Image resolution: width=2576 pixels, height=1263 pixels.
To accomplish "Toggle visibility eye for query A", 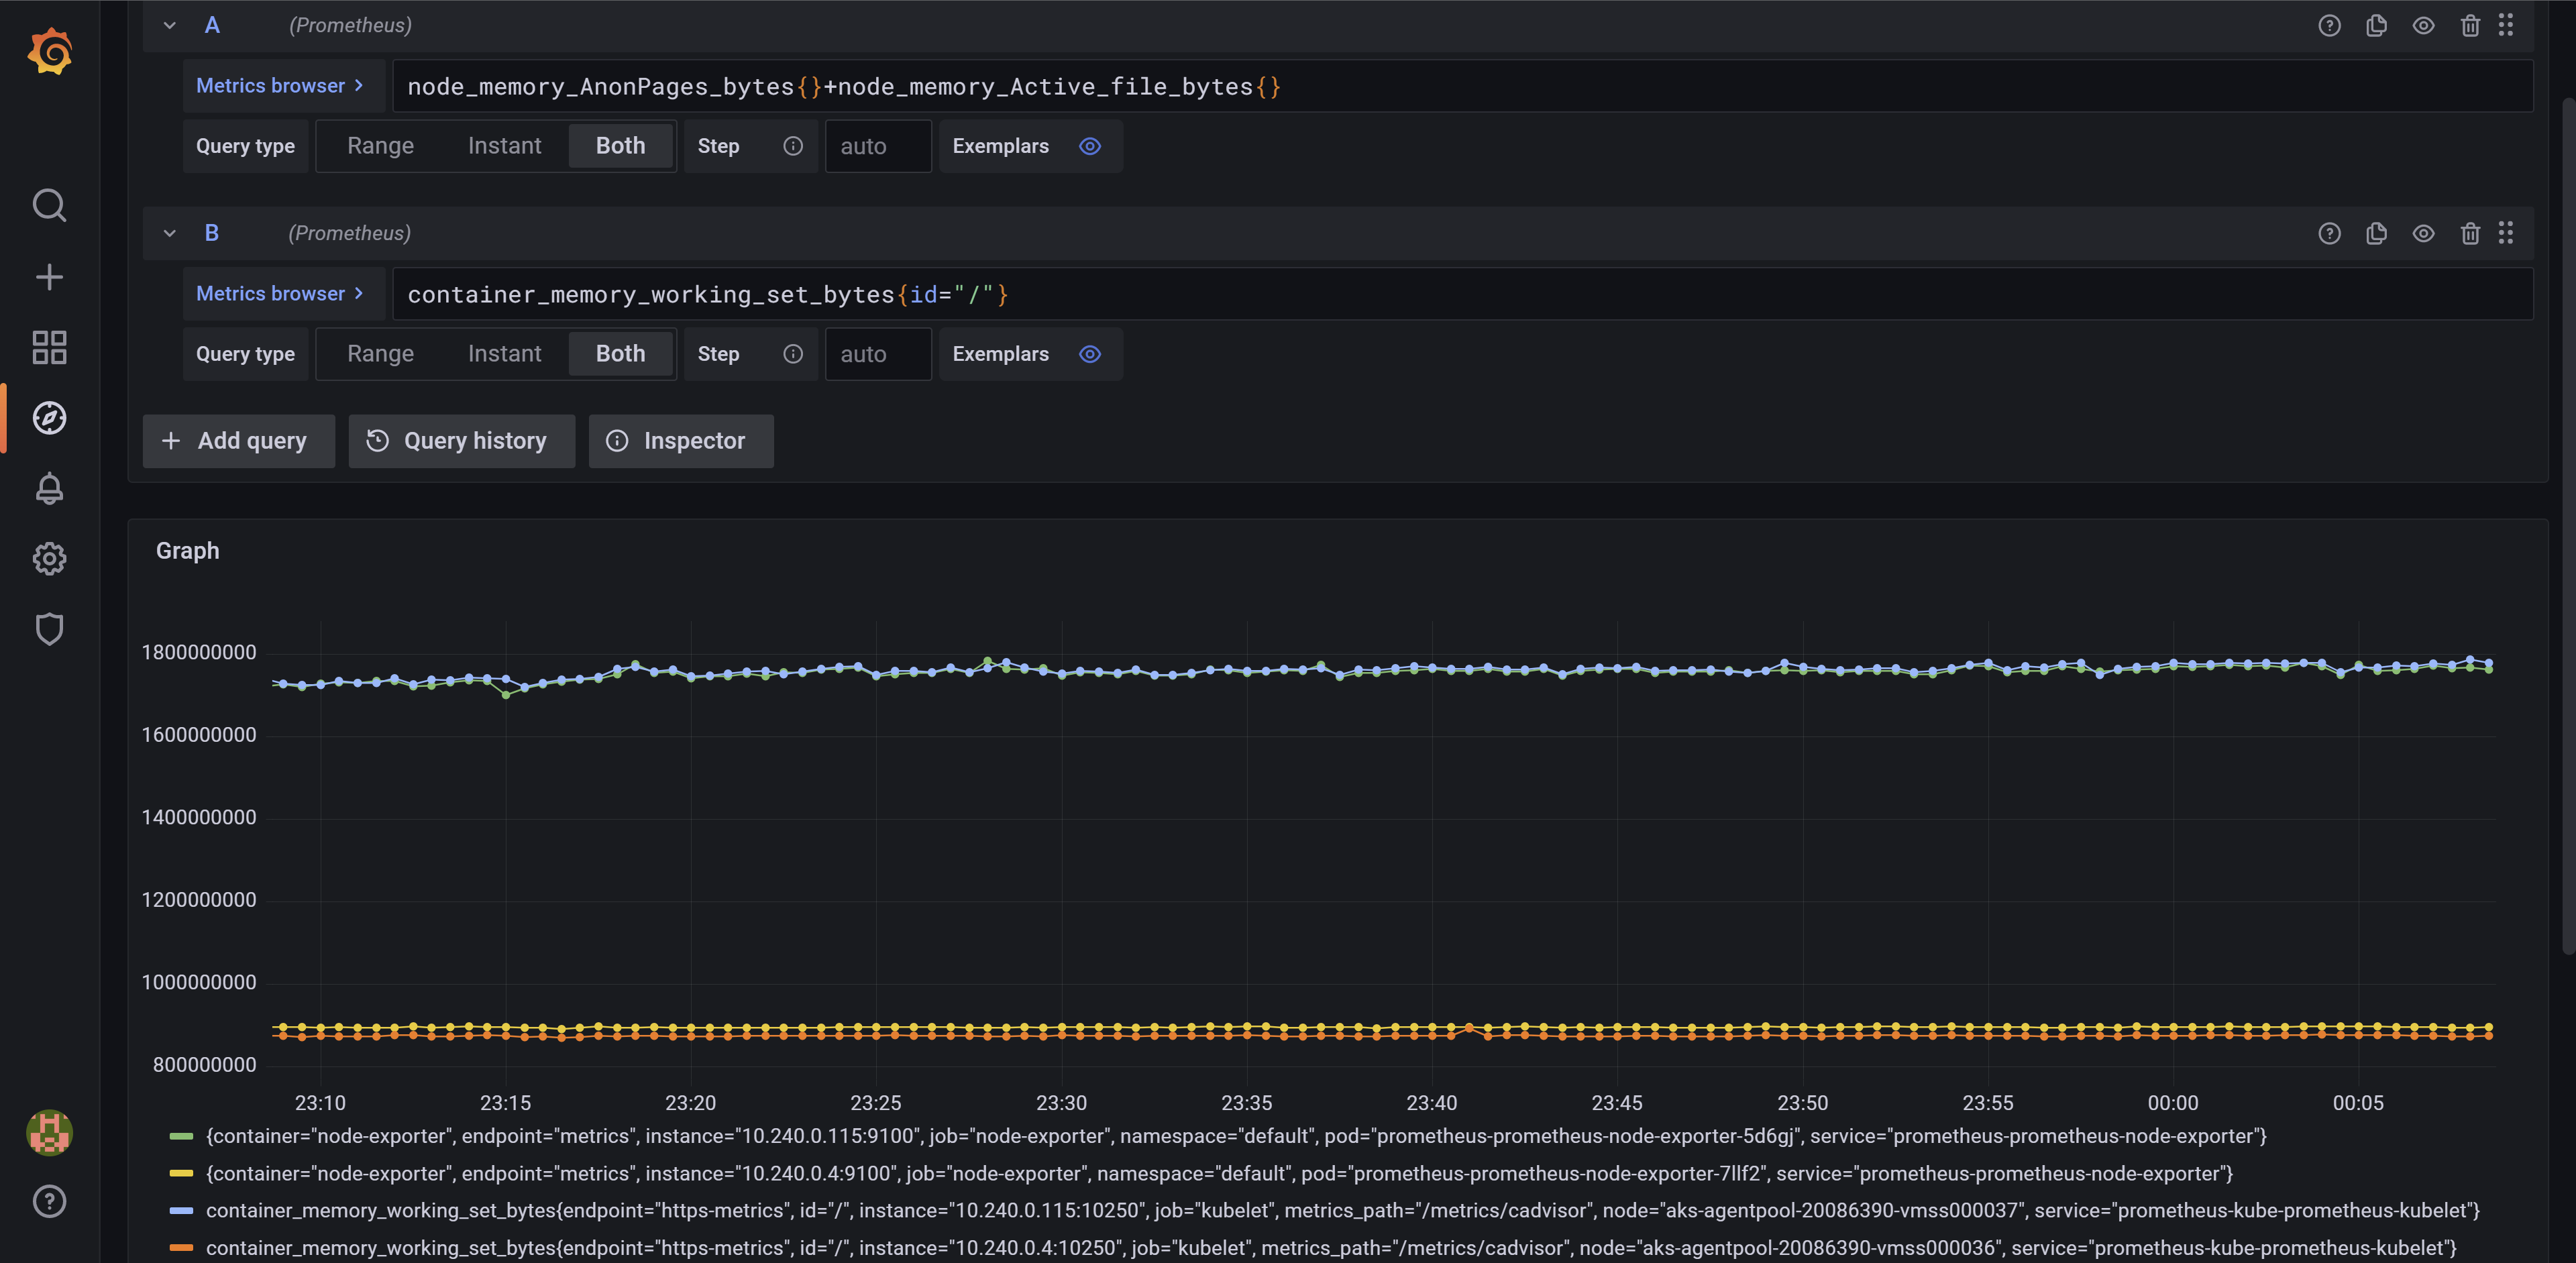I will [2423, 26].
